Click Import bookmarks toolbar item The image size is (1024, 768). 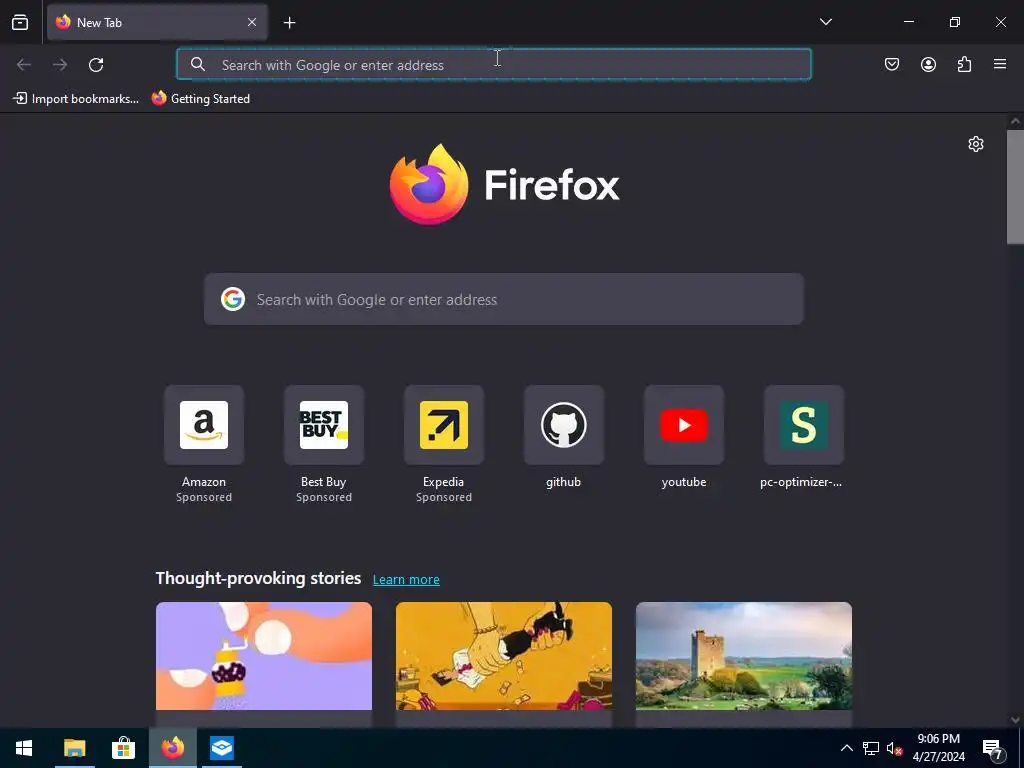pos(76,99)
